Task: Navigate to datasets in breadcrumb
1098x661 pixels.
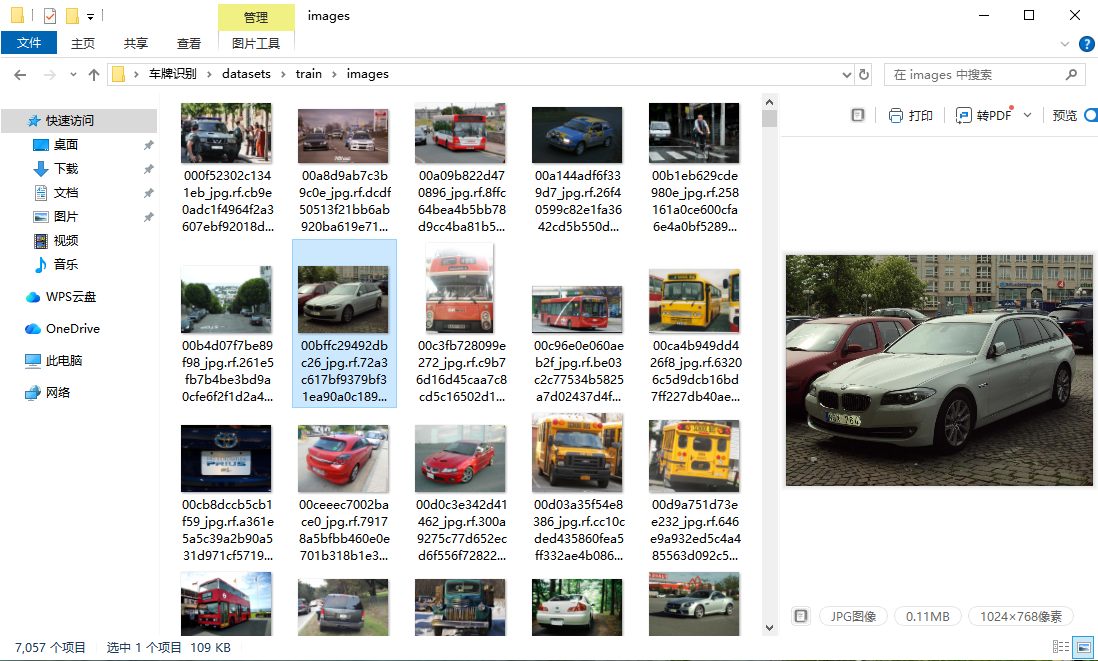Action: coord(246,74)
